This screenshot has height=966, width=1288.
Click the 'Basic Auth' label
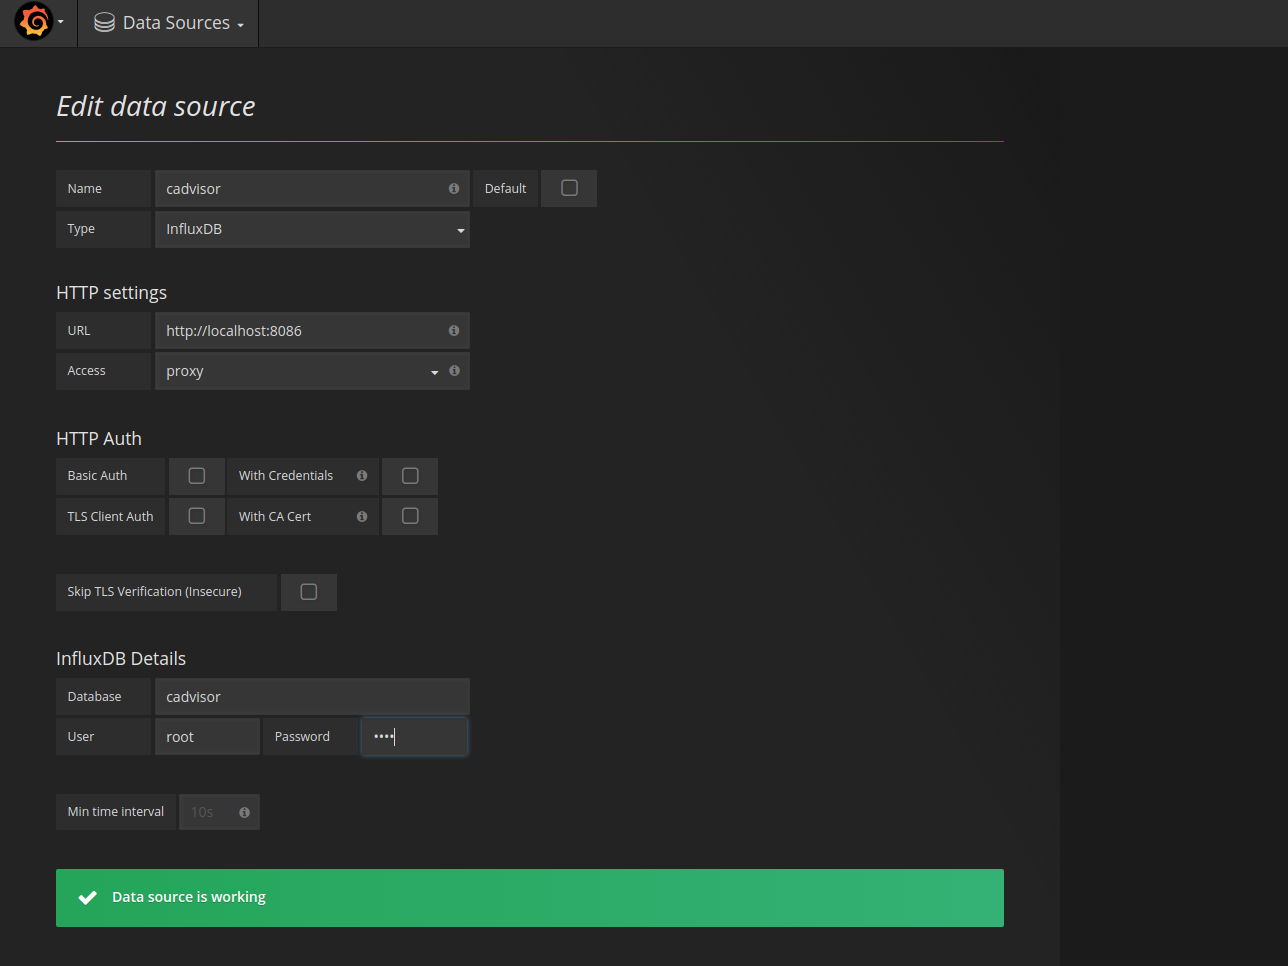[97, 476]
